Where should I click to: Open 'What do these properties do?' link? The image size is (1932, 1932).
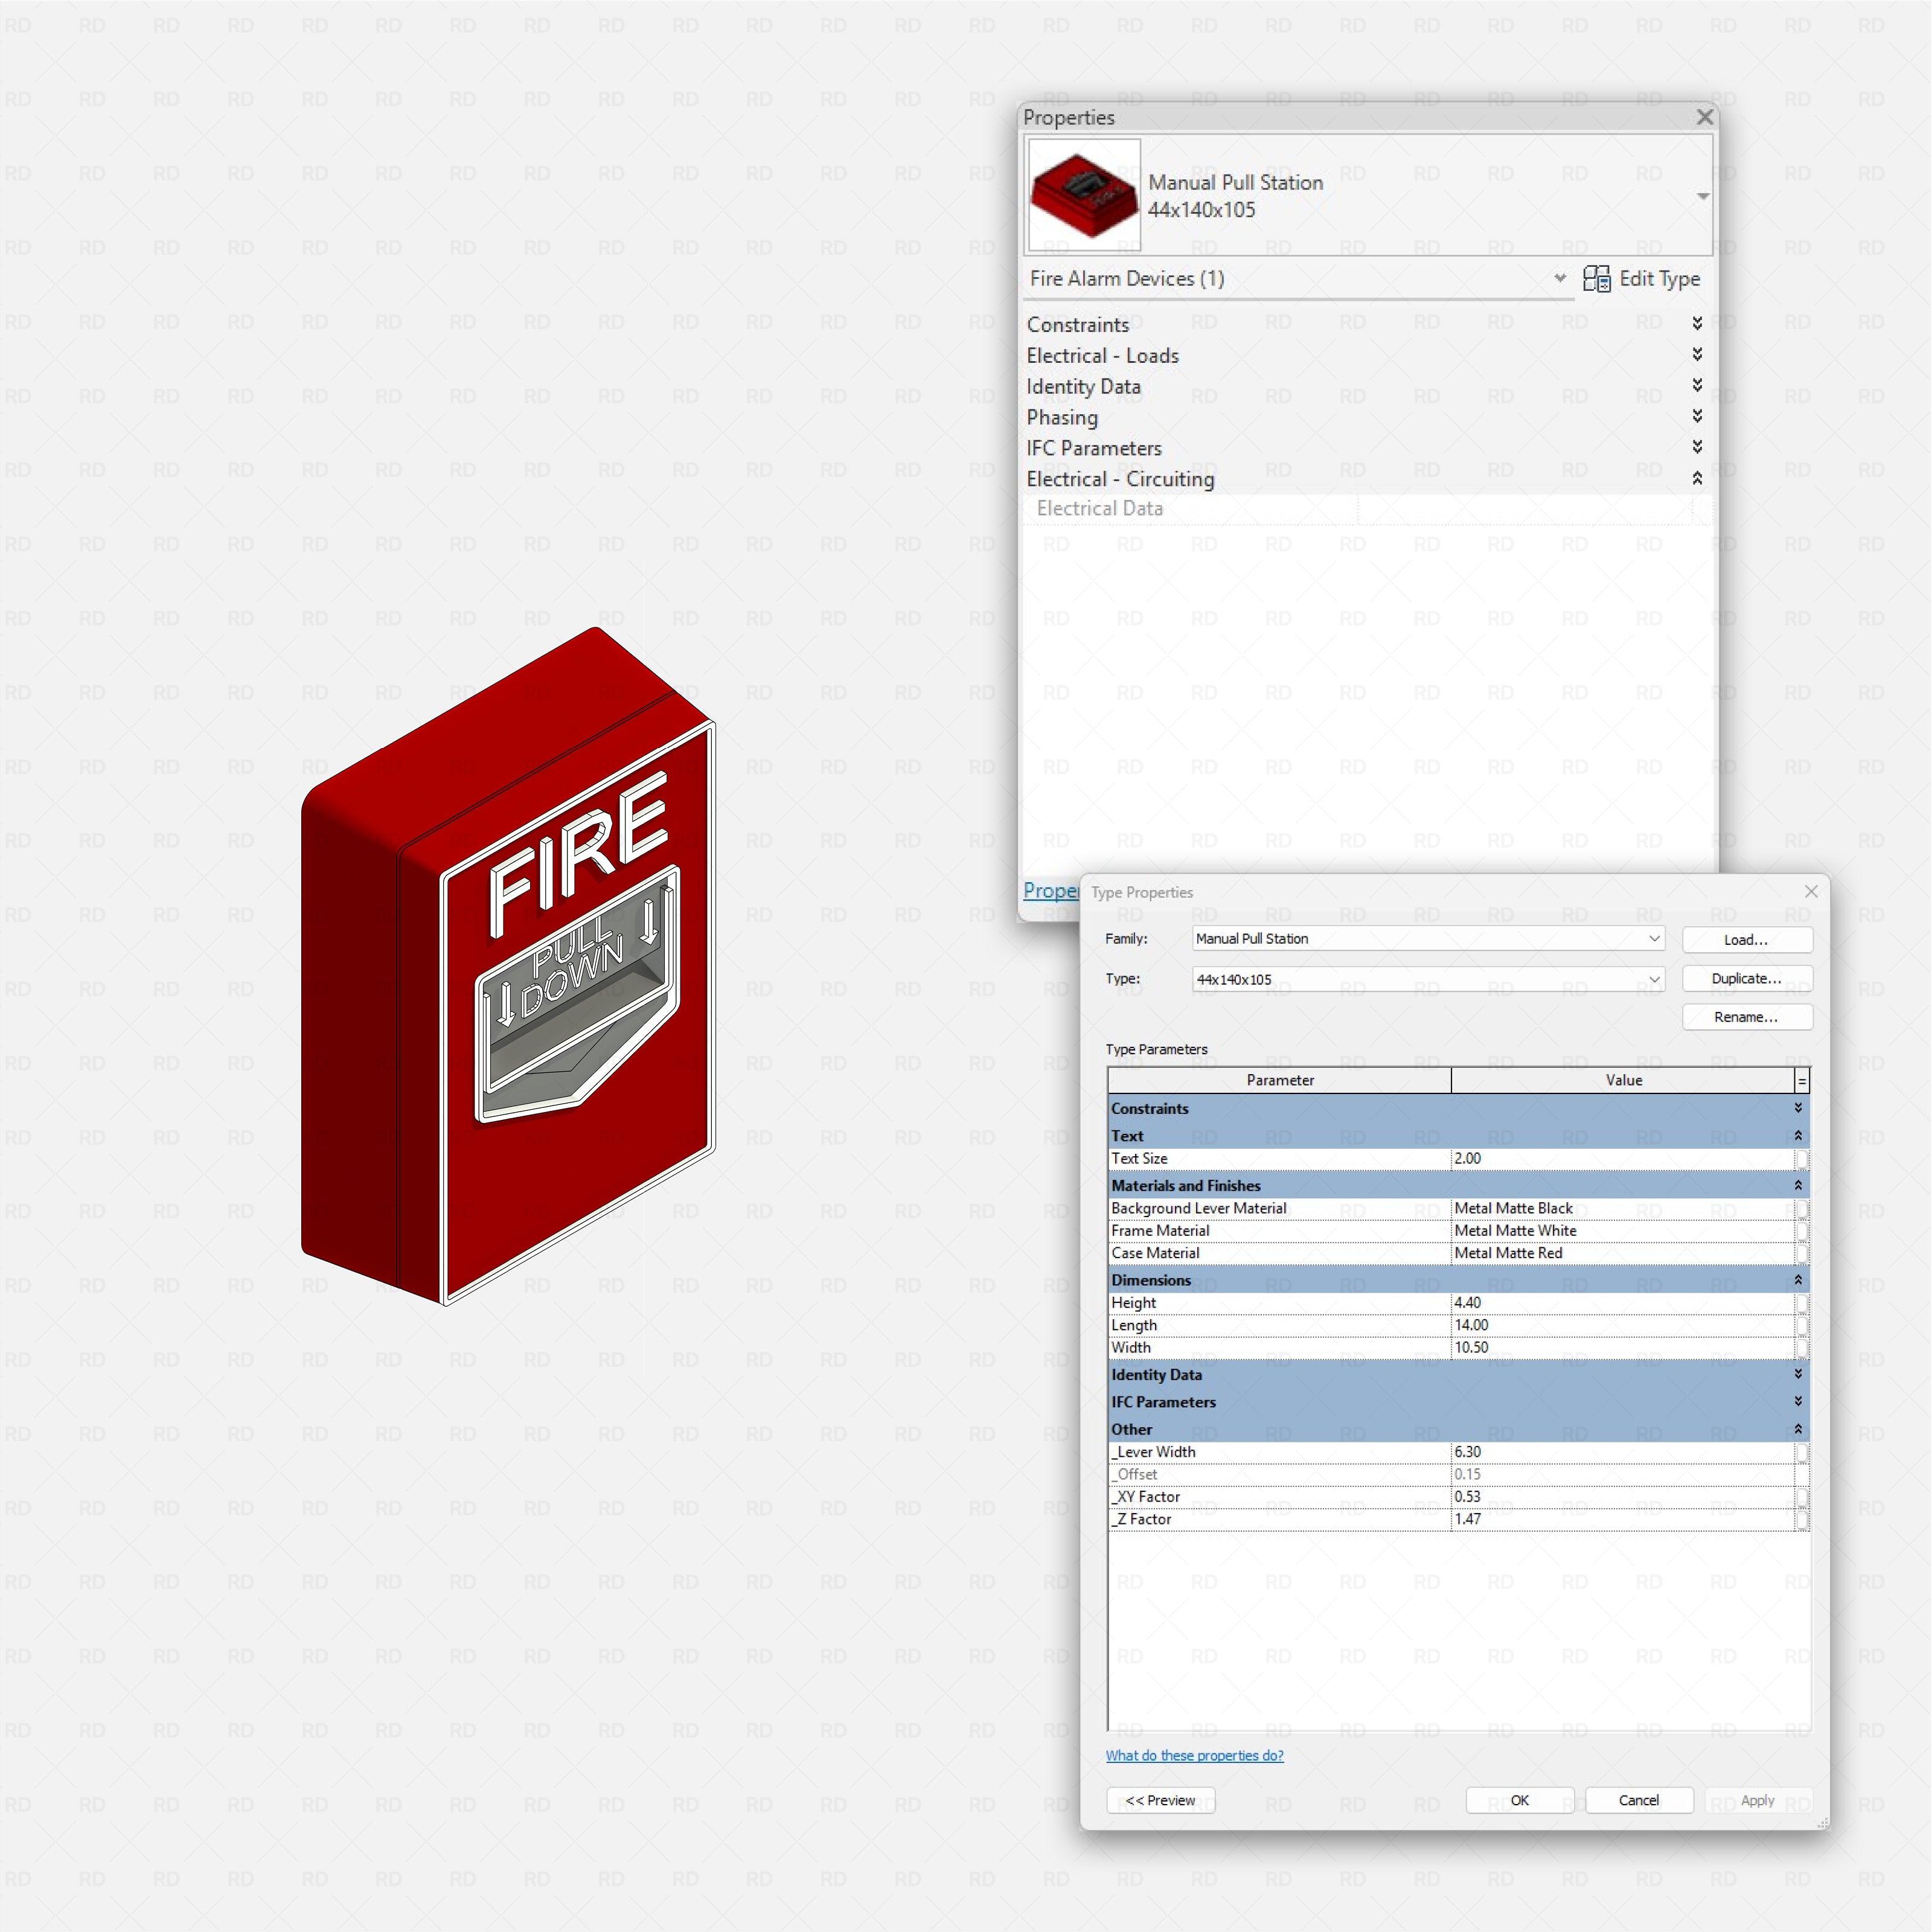tap(1194, 1755)
